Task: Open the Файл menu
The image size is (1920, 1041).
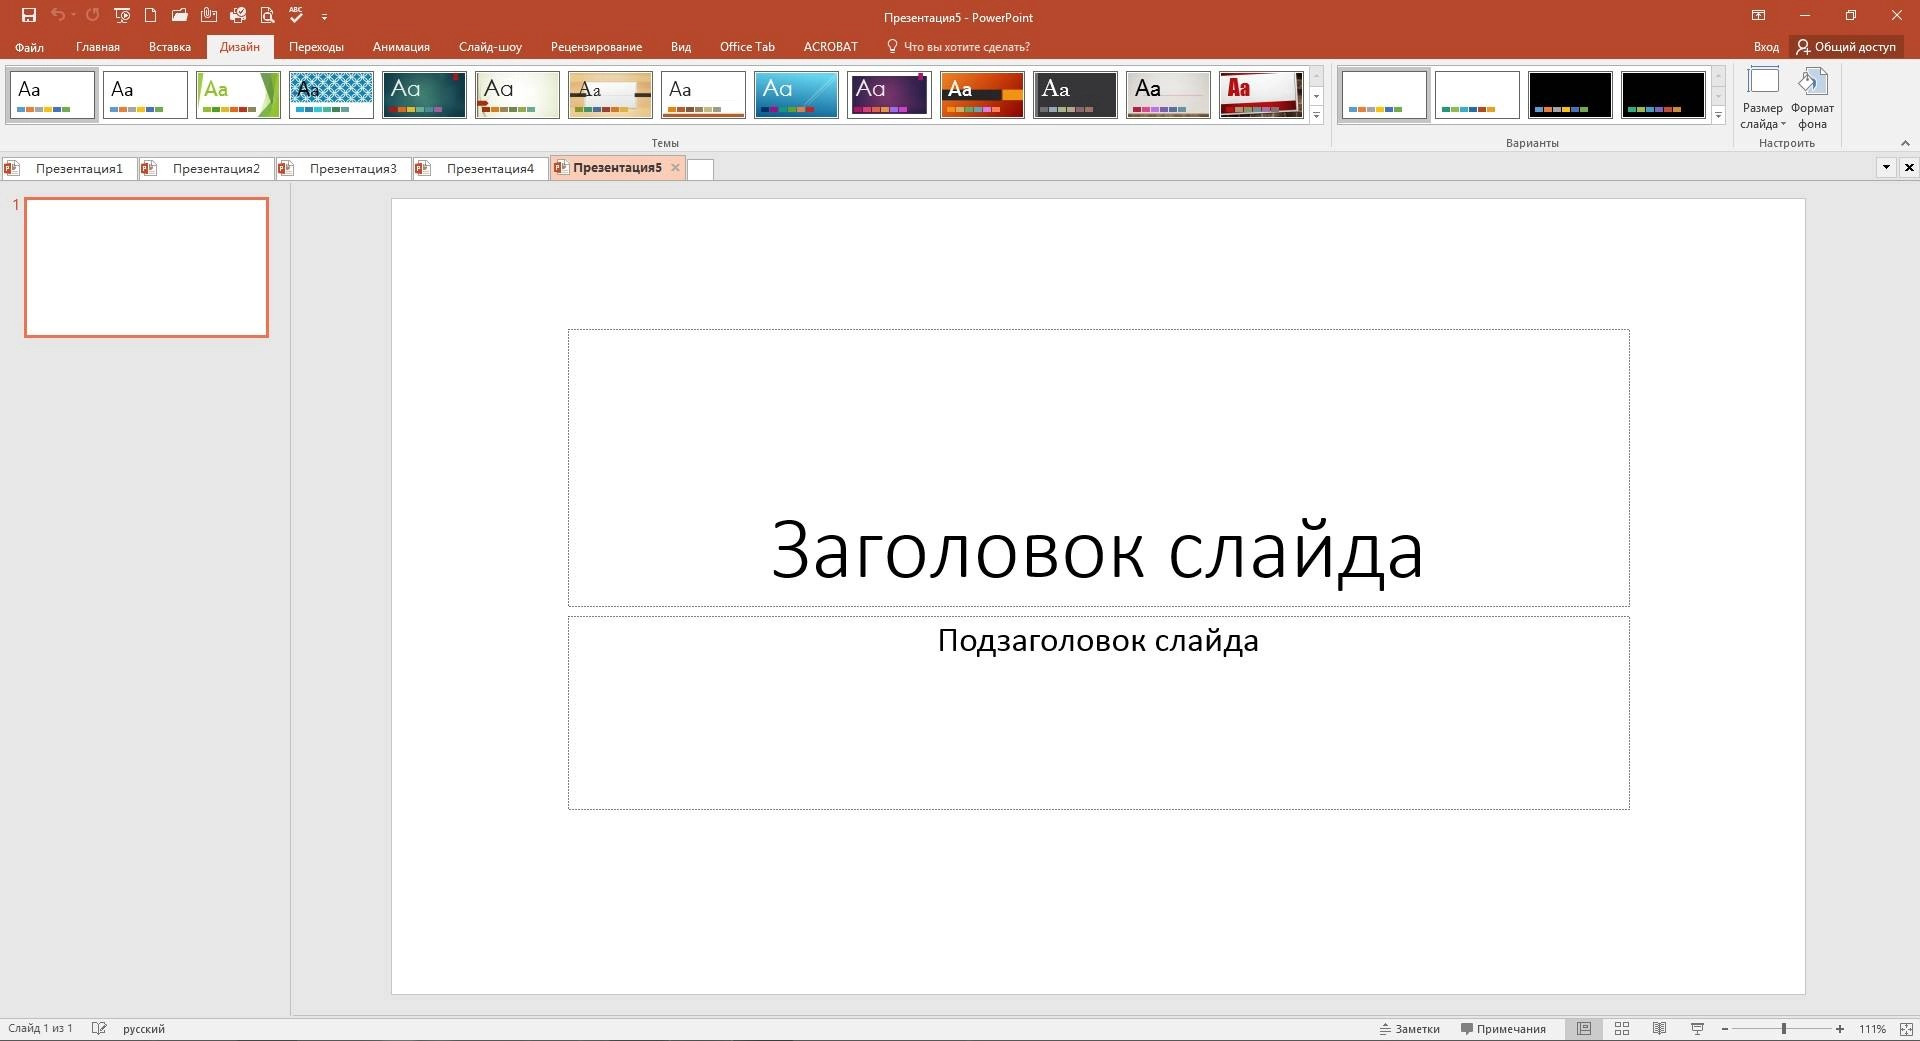Action: click(29, 47)
